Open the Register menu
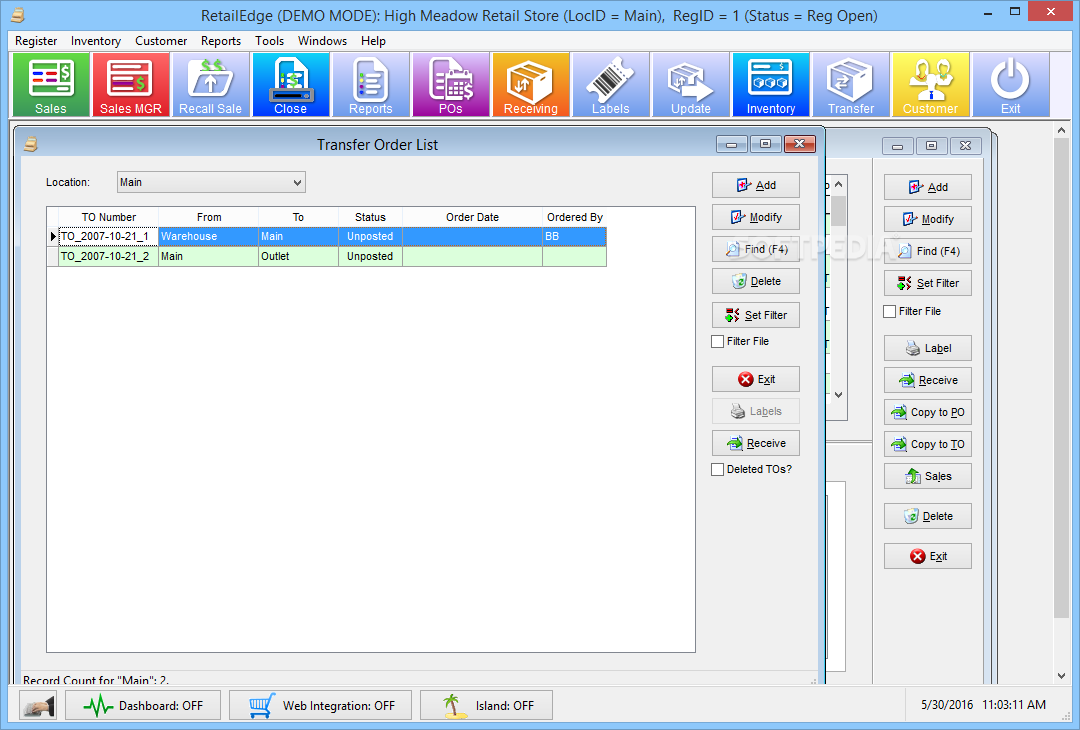 36,41
